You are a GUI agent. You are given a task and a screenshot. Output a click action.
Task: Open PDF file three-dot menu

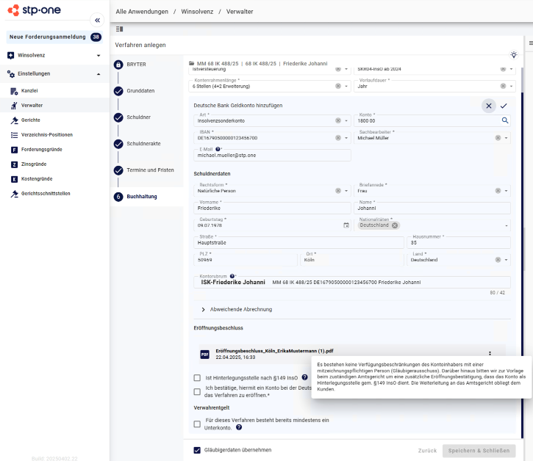[490, 353]
